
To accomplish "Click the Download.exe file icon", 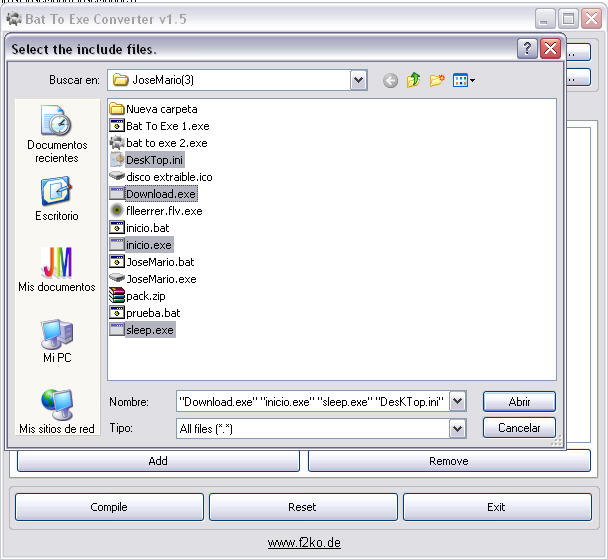I will coord(117,194).
